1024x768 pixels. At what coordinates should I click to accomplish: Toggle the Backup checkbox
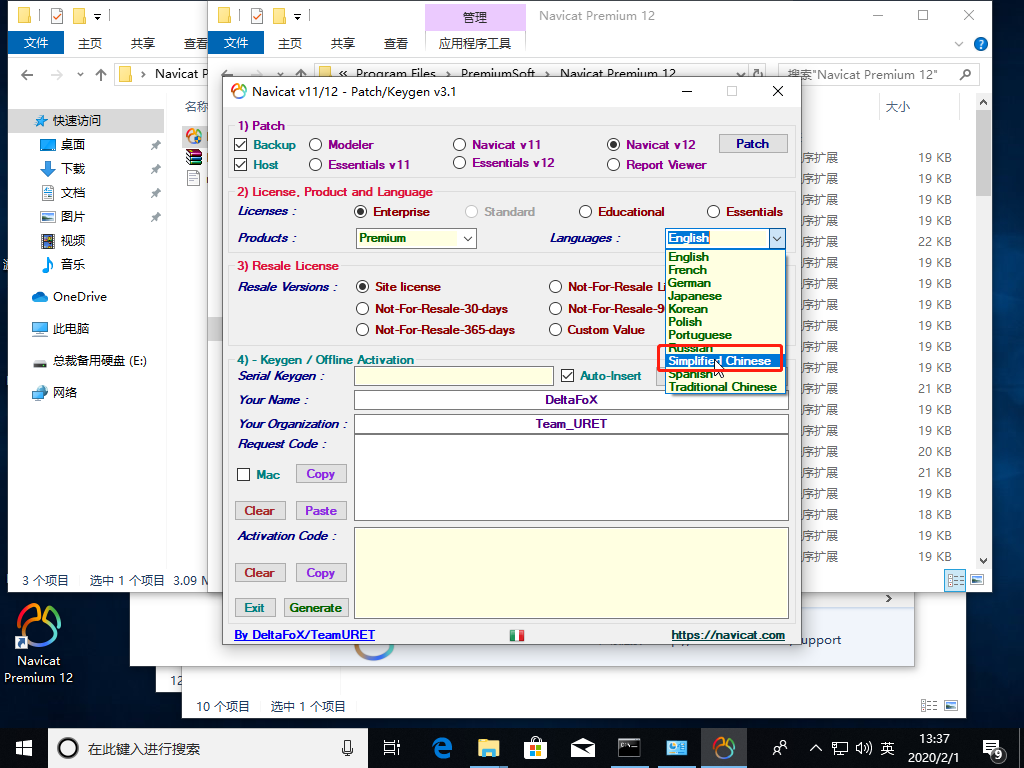(x=241, y=144)
